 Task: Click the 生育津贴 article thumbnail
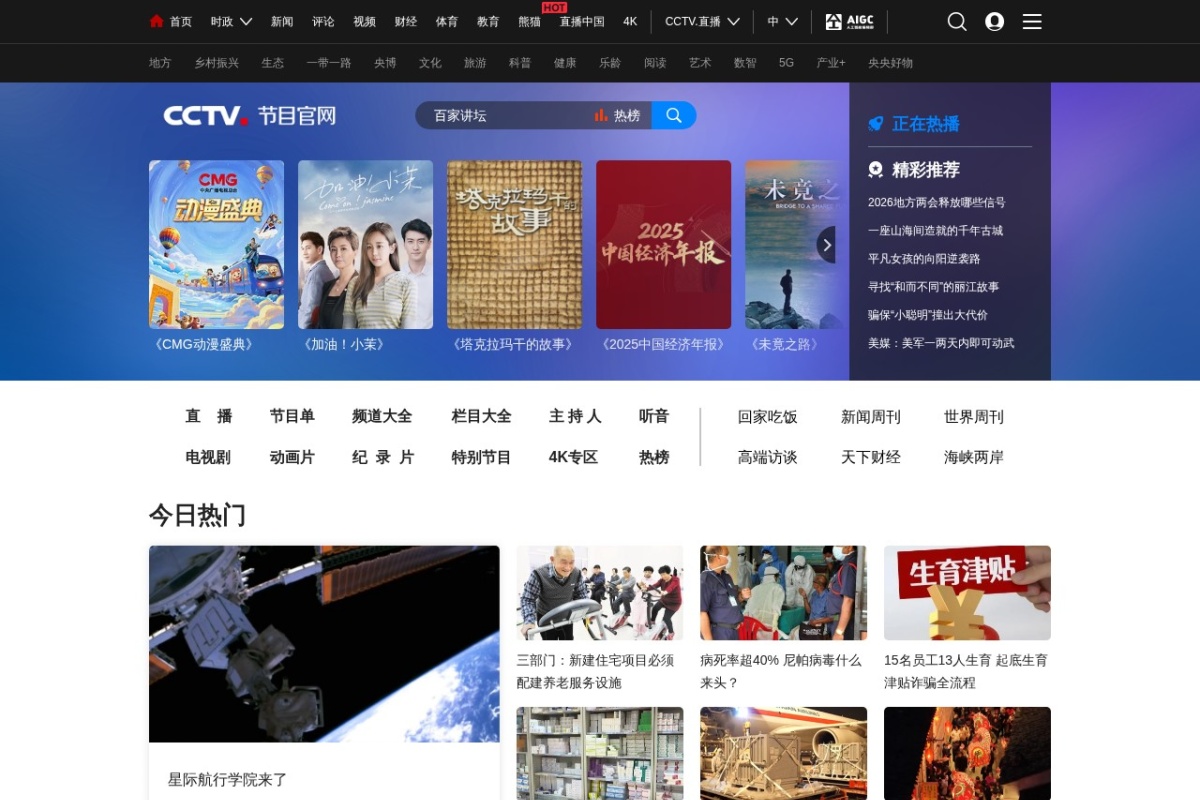(x=966, y=592)
